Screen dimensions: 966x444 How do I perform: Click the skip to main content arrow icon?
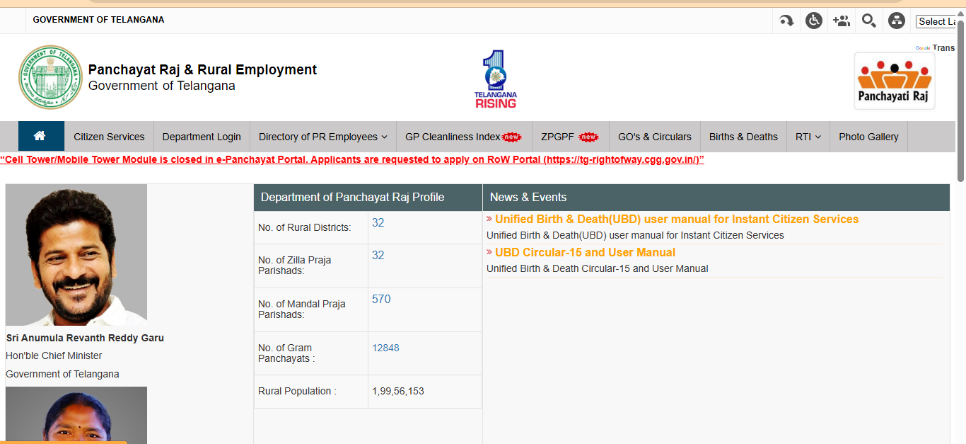(786, 21)
